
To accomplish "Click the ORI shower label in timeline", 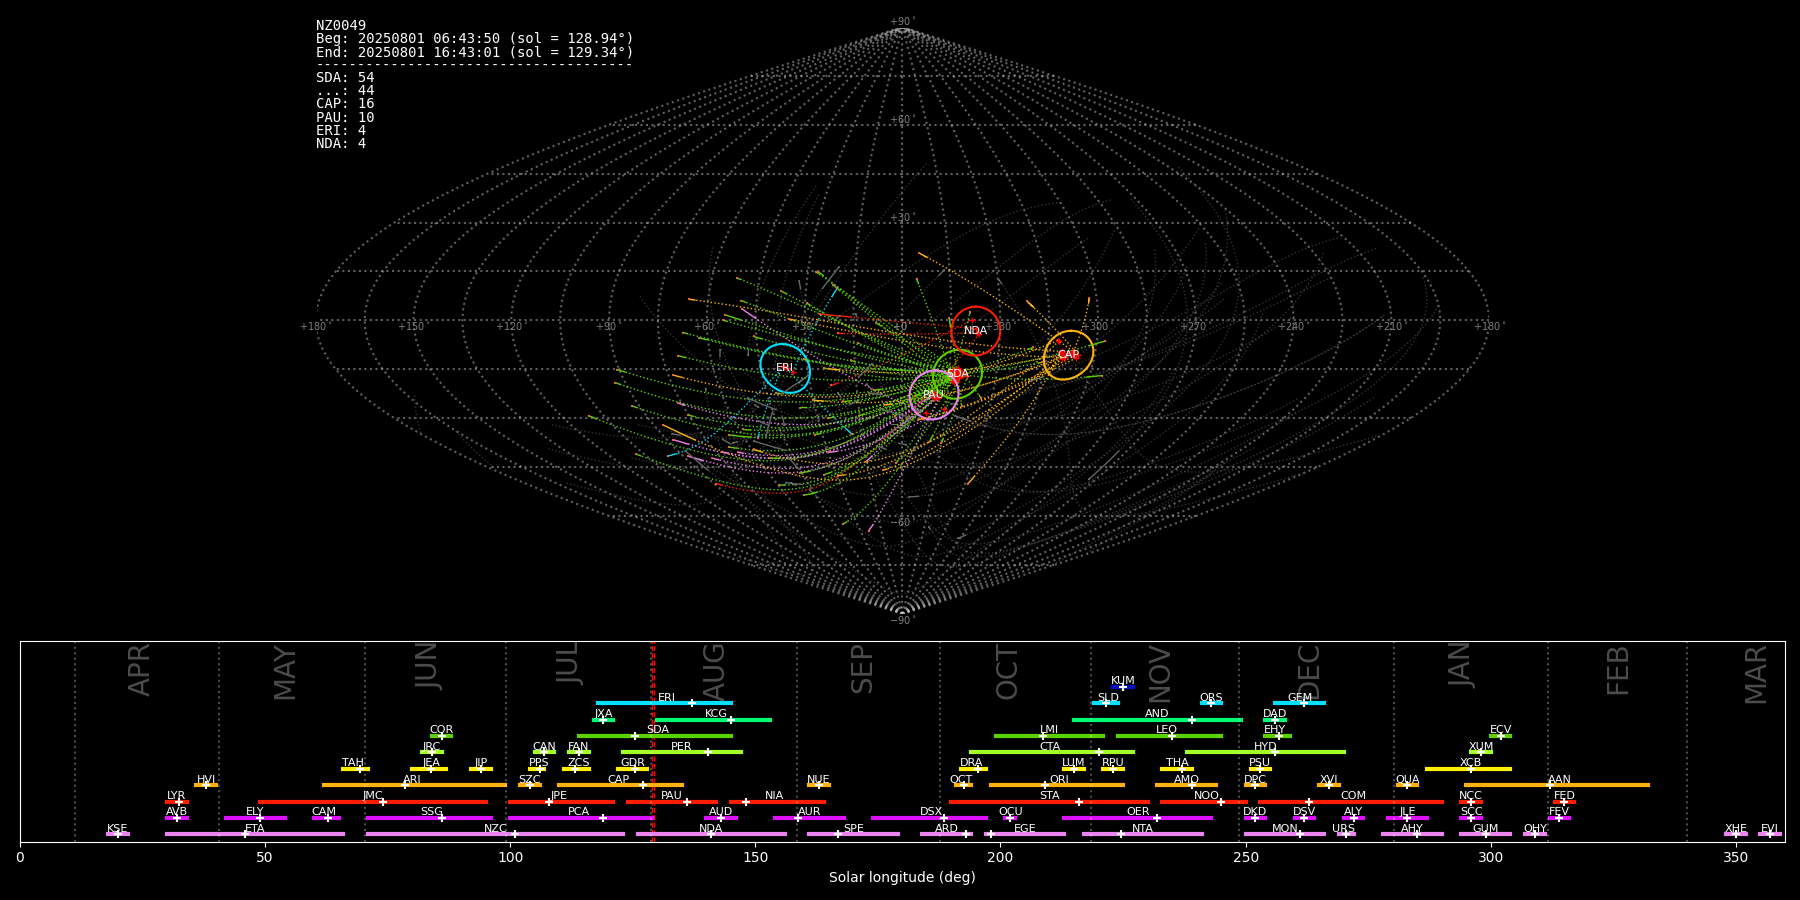I will click(1059, 780).
